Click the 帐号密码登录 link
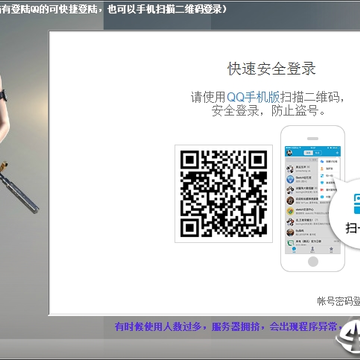The height and width of the screenshot is (360, 360). [338, 301]
